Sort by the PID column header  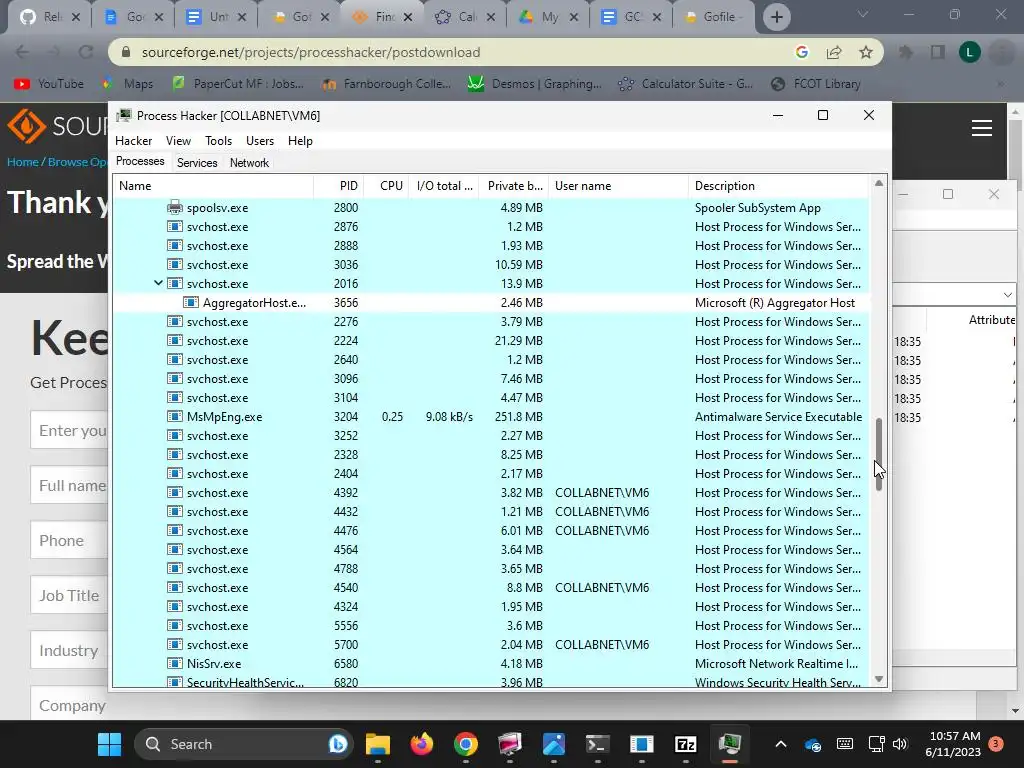tap(338, 185)
